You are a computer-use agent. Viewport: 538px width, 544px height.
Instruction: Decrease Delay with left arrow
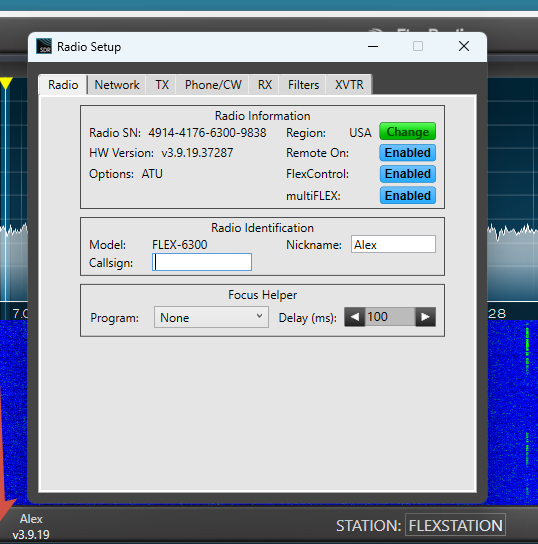tap(355, 317)
